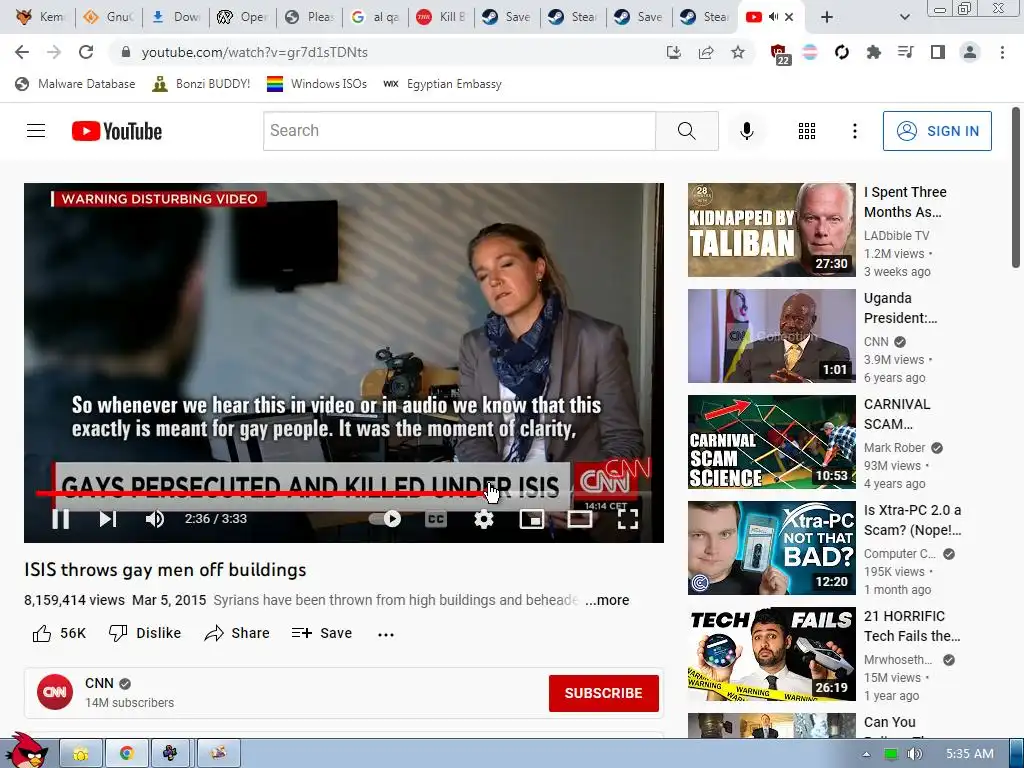The height and width of the screenshot is (768, 1024).
Task: Go back in browser
Action: pyautogui.click(x=22, y=52)
